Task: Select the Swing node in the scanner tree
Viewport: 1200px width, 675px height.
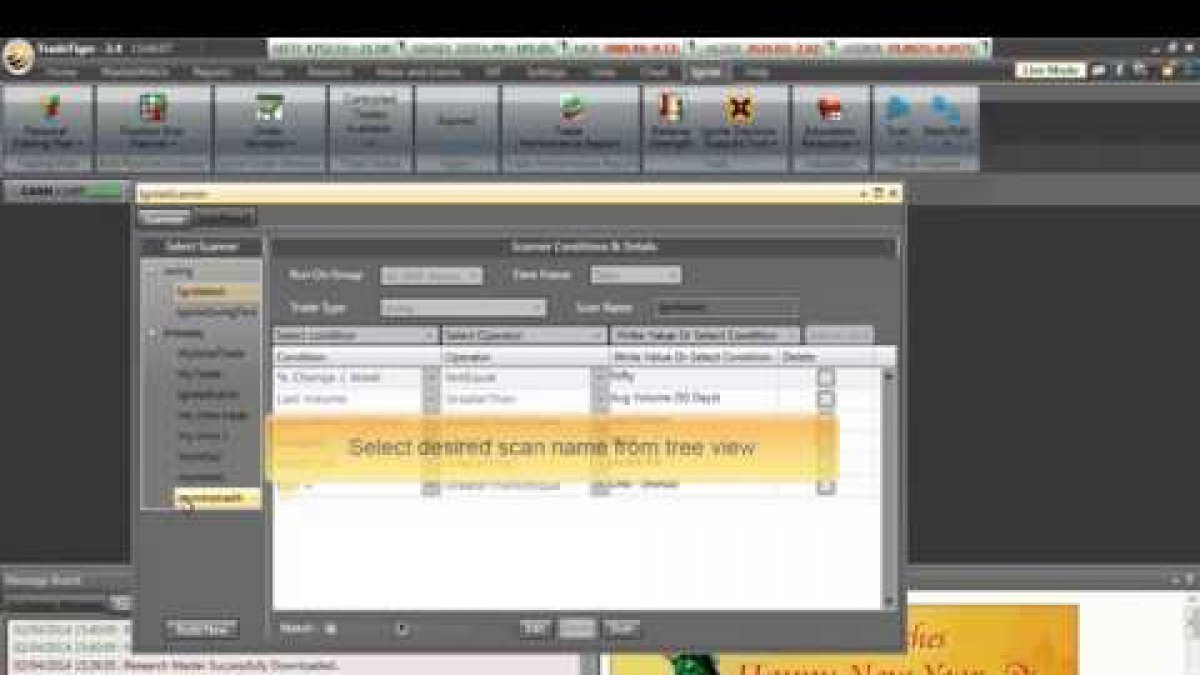Action: click(x=179, y=272)
